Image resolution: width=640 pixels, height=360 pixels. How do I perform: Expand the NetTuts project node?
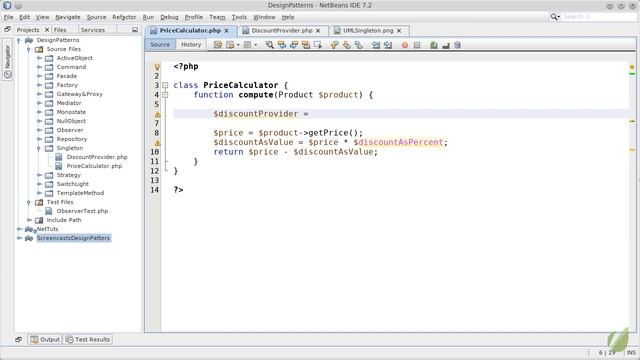(x=19, y=229)
